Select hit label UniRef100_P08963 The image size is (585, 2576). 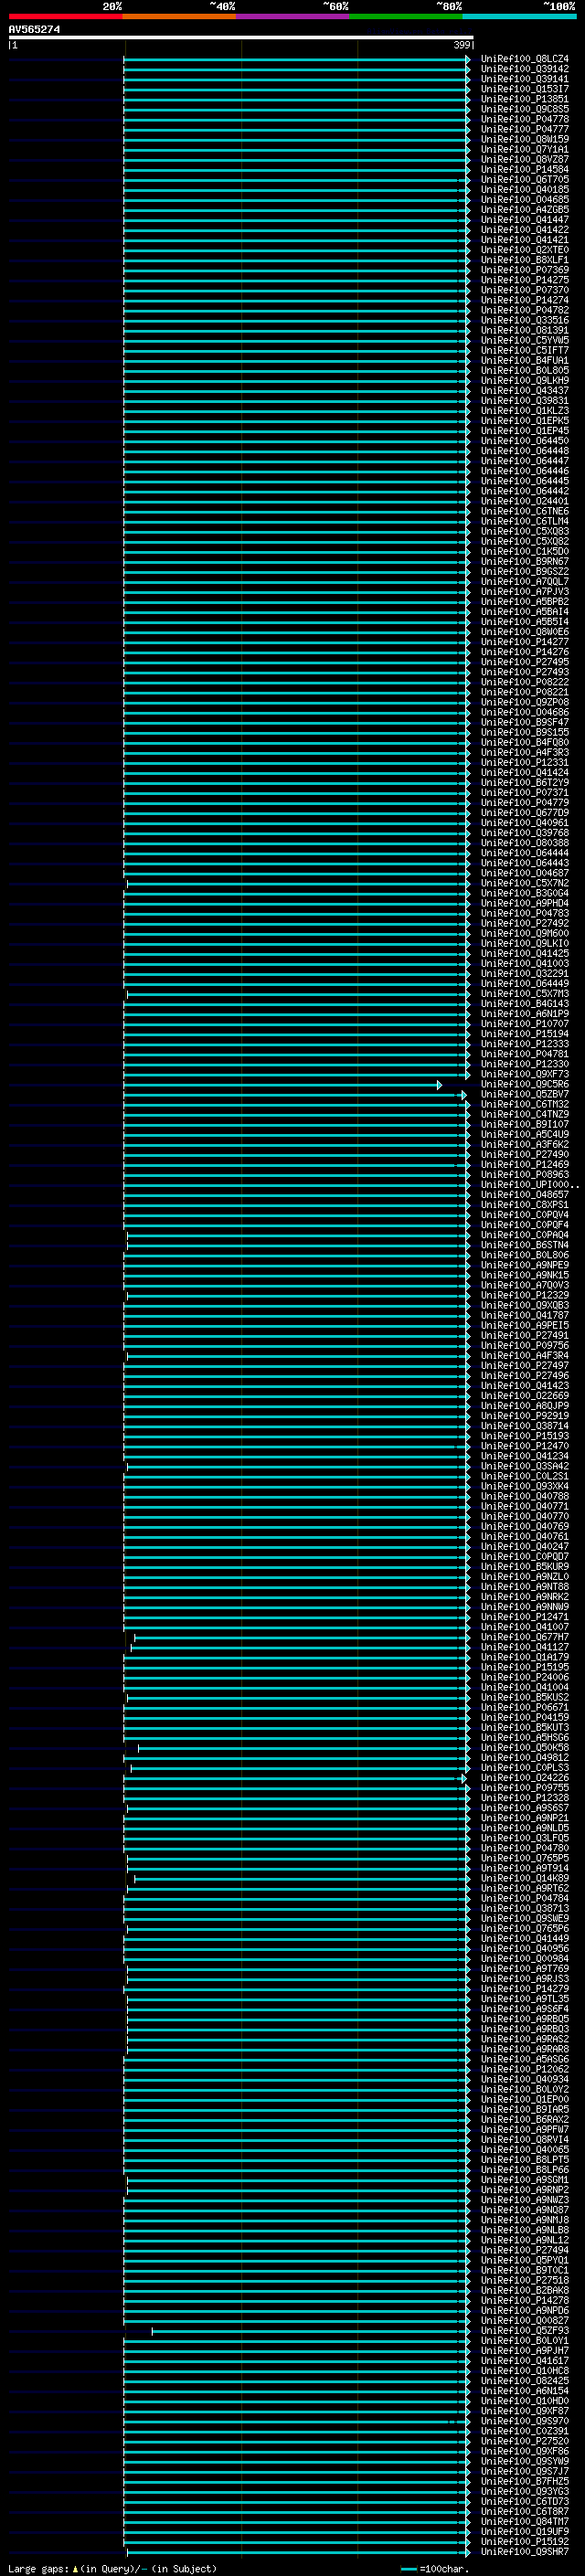point(525,1175)
